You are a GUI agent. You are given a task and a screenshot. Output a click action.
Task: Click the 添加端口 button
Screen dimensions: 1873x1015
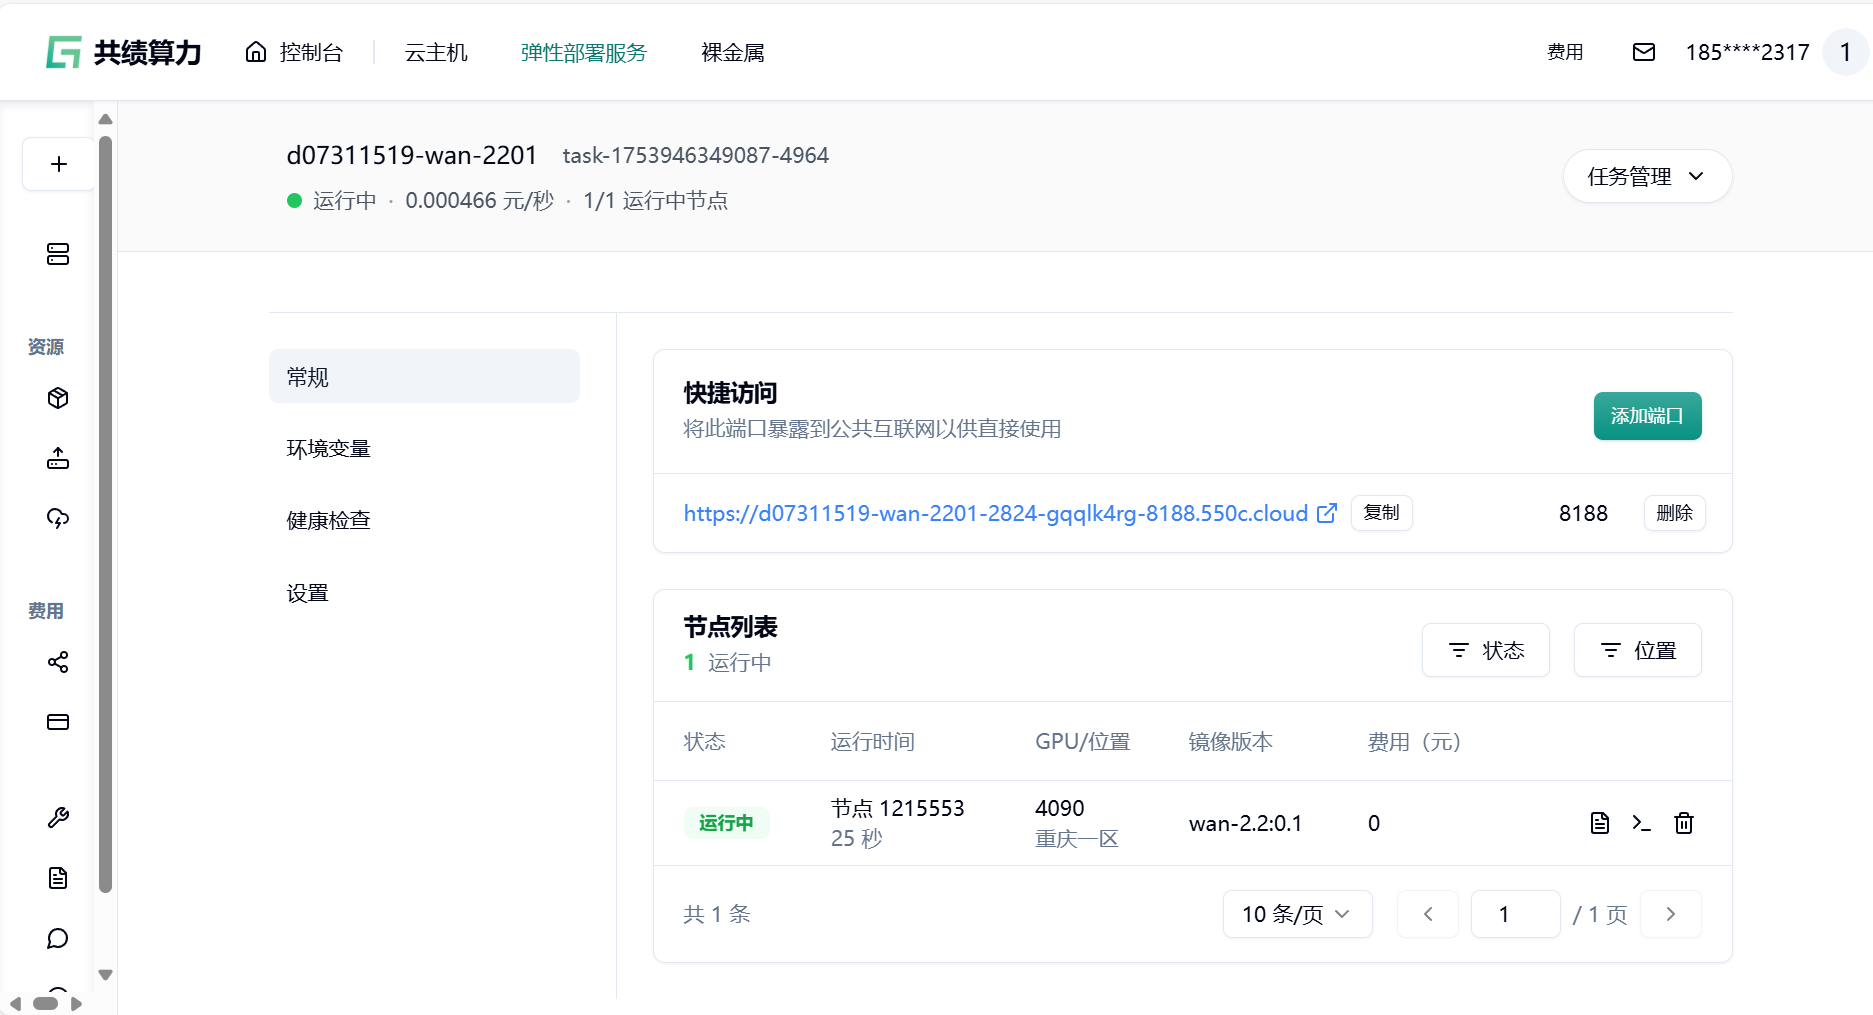[1646, 416]
